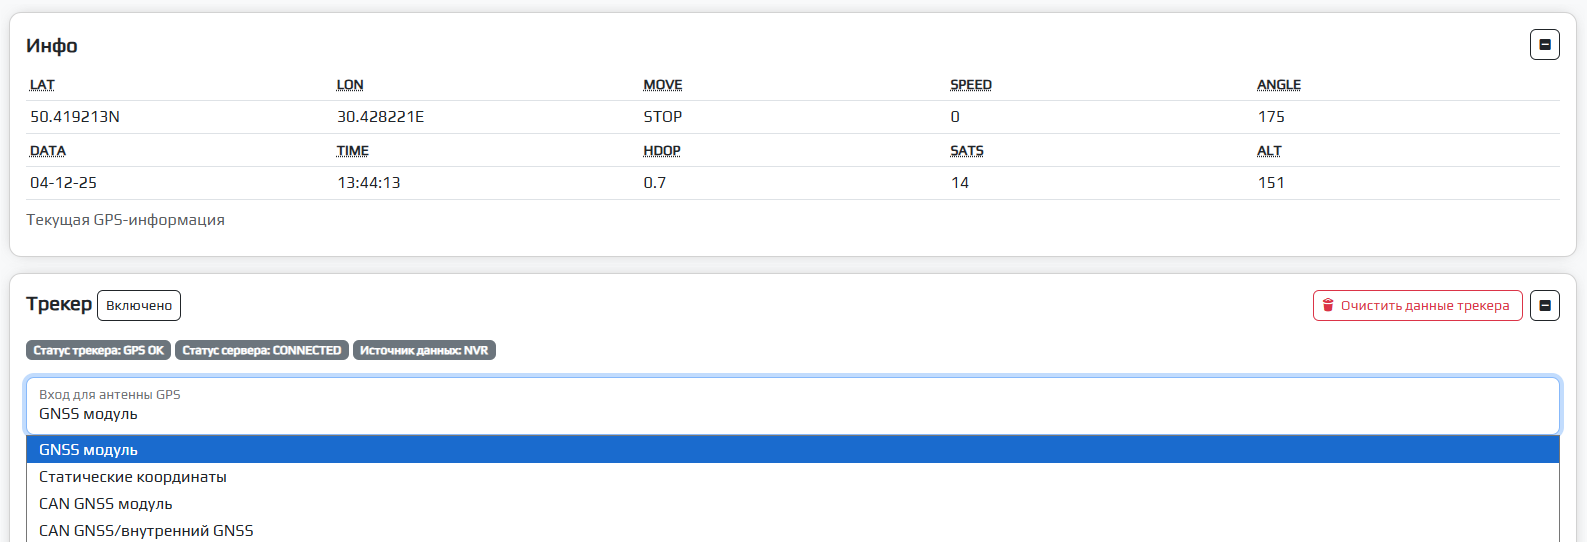This screenshot has width=1587, height=542.
Task: Click the latitude value 50.419213N
Action: [75, 117]
